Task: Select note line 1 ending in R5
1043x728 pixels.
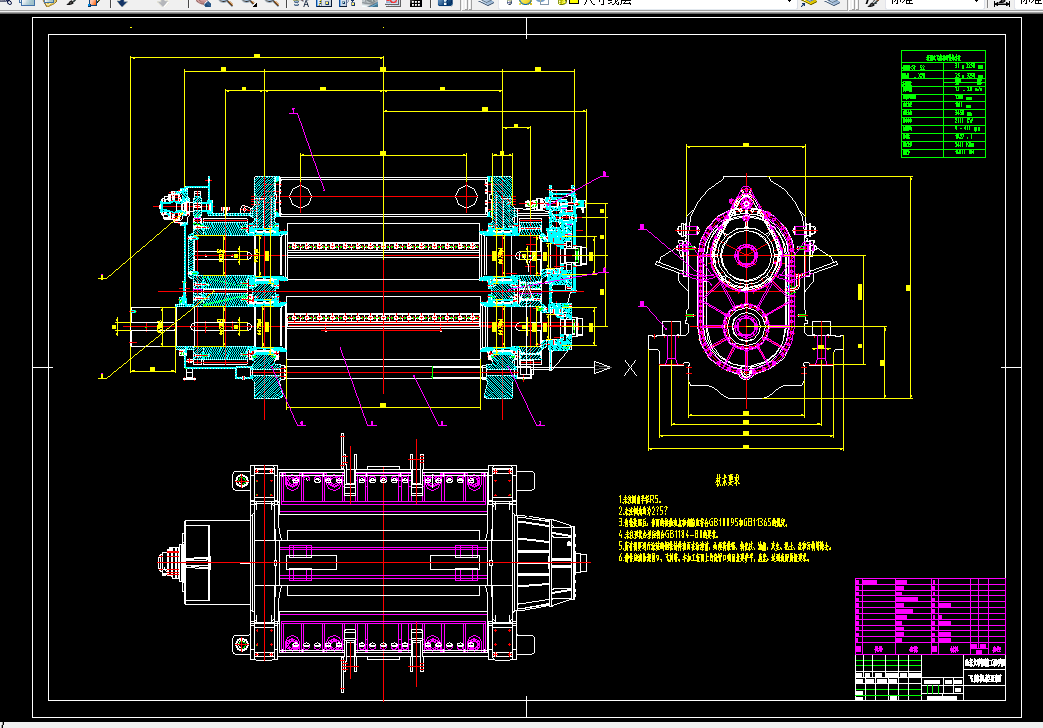Action: [639, 500]
